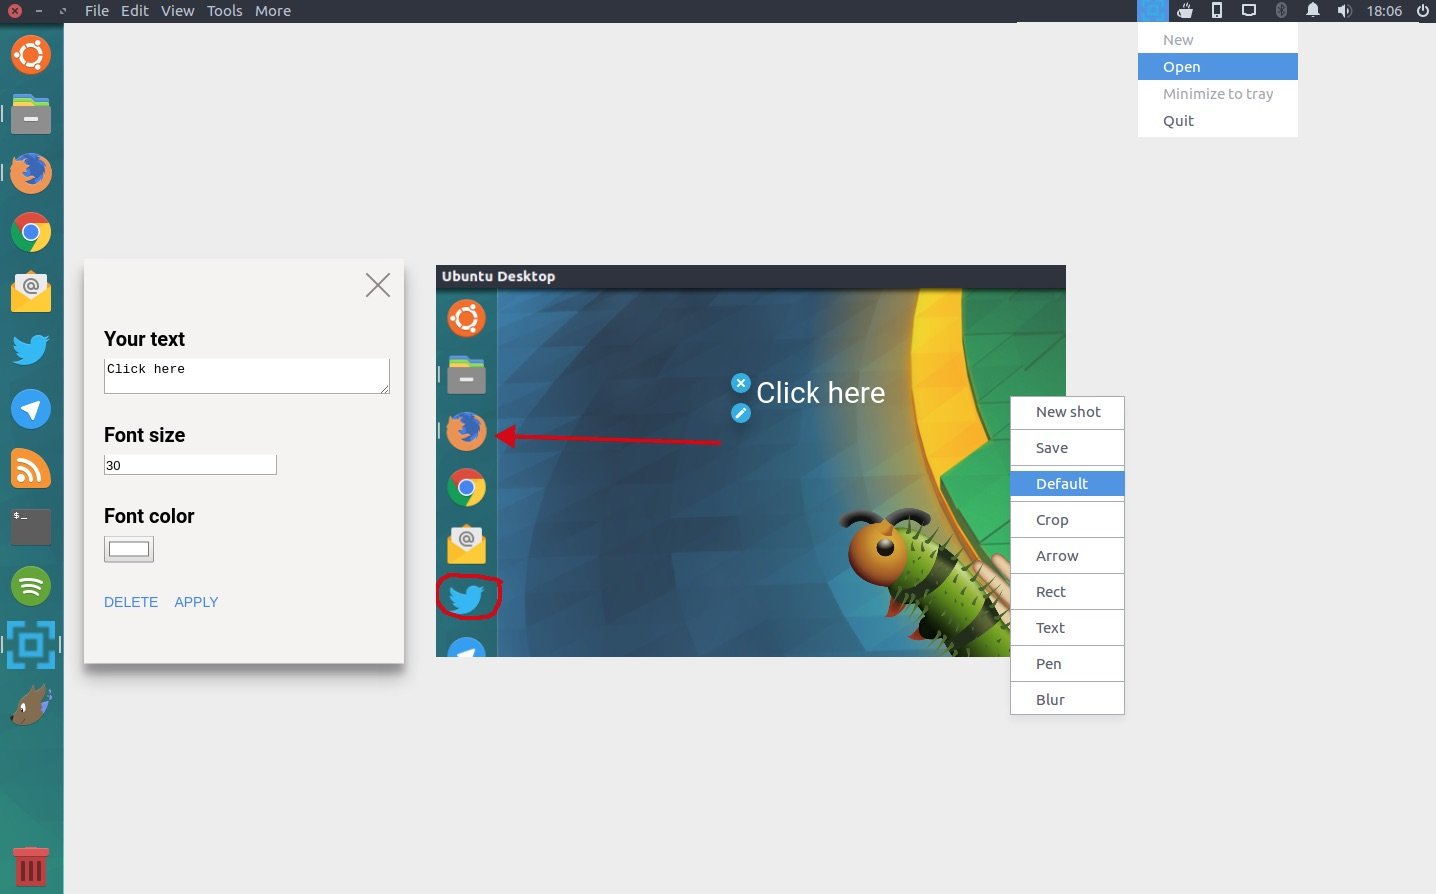Select Blur from the tools menu
Image resolution: width=1436 pixels, height=894 pixels.
(1050, 699)
